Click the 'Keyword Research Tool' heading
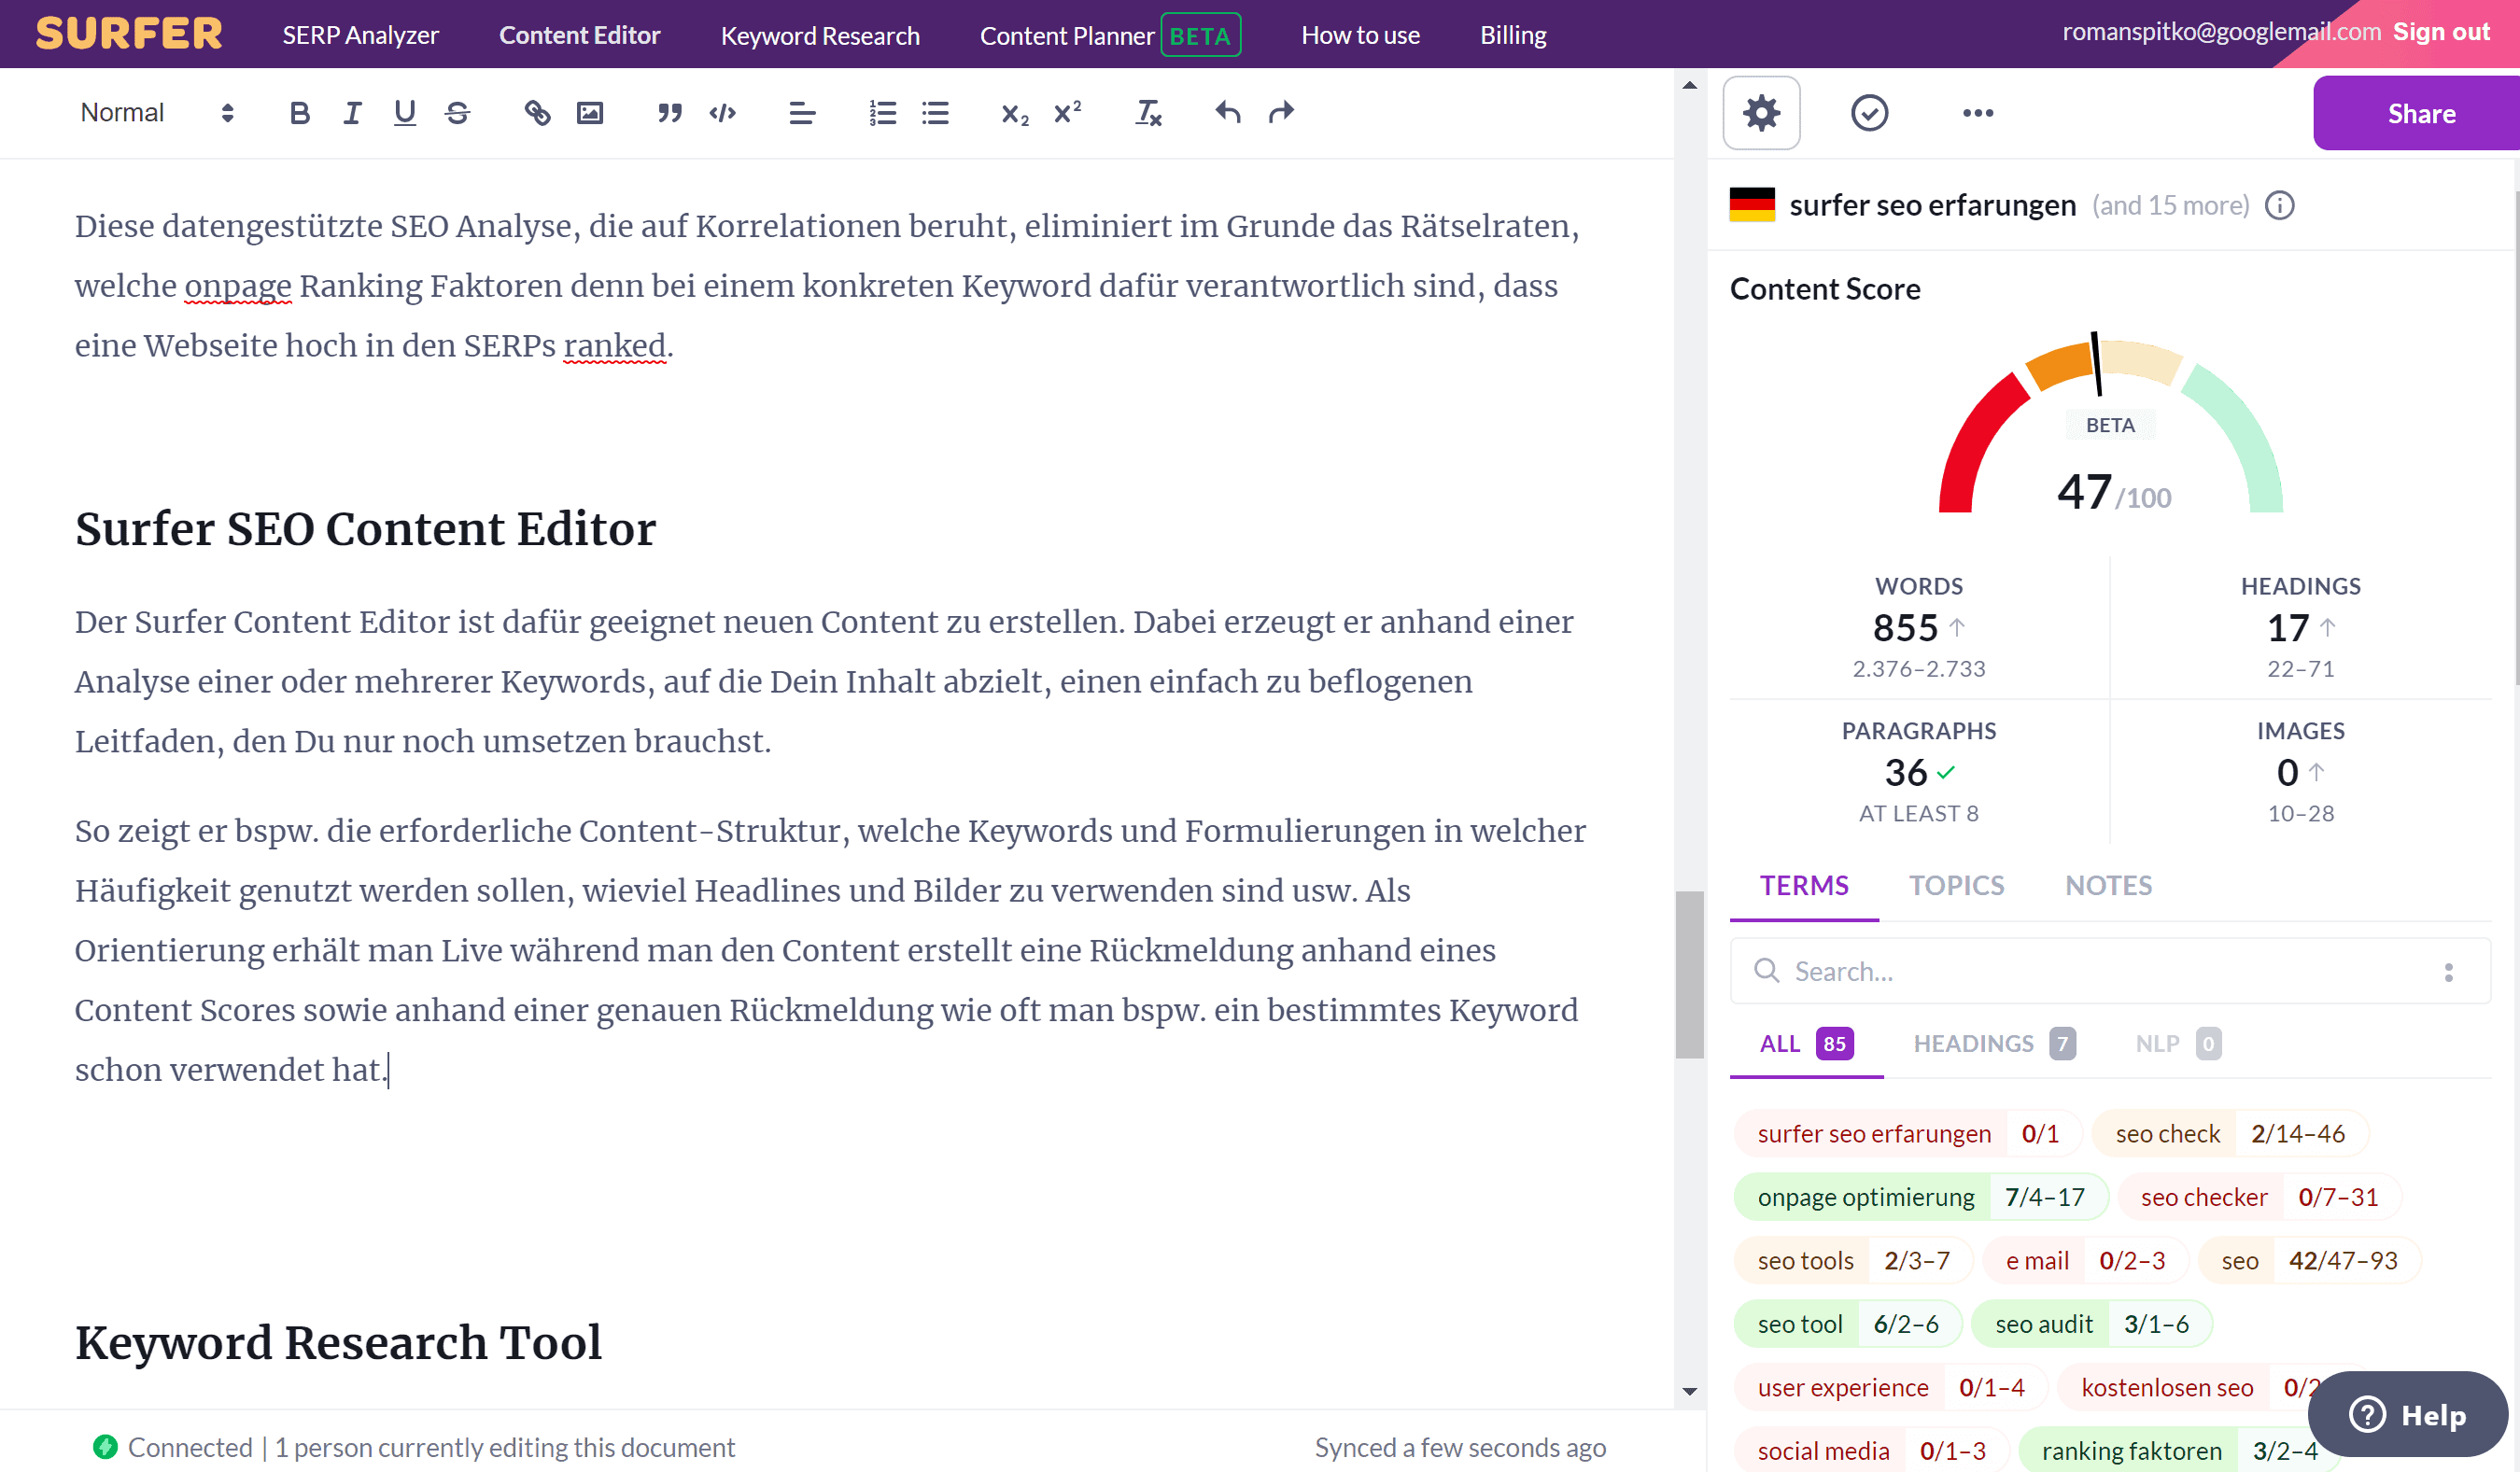The width and height of the screenshot is (2520, 1472). 338,1342
